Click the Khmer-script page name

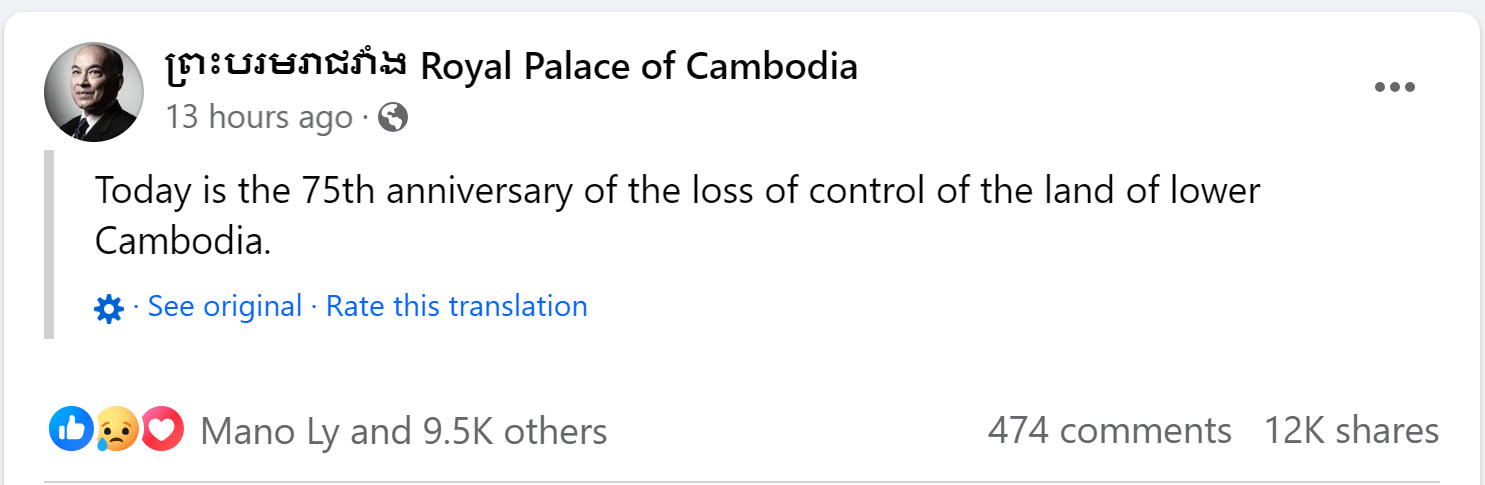coord(286,67)
